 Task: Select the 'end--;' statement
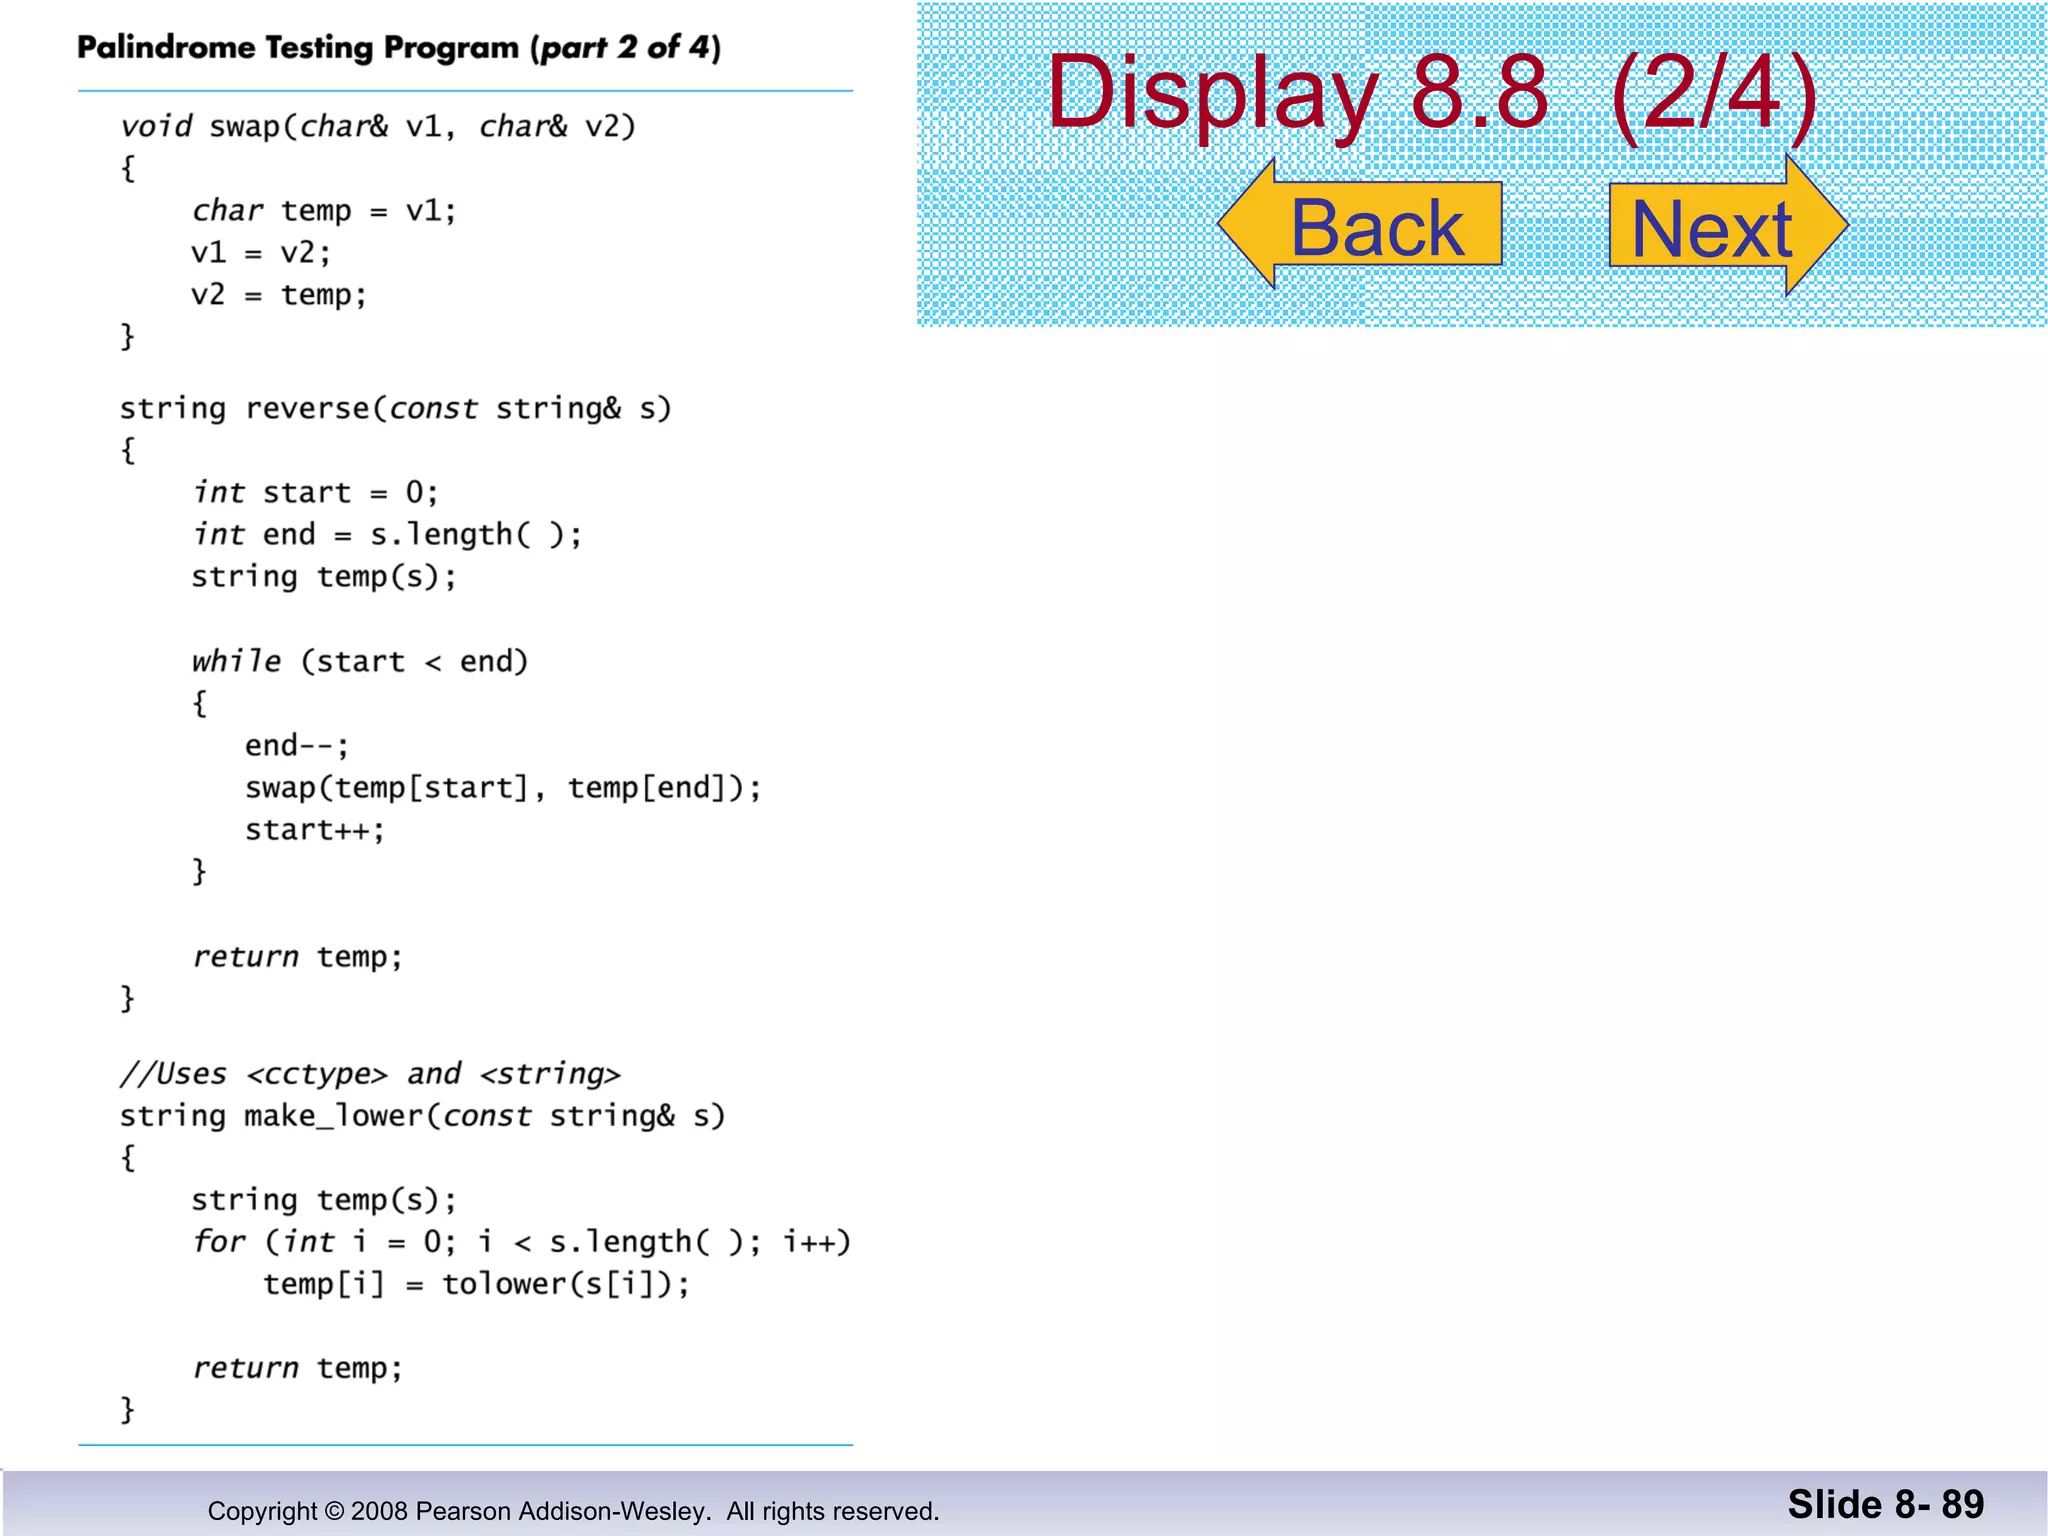[x=297, y=746]
